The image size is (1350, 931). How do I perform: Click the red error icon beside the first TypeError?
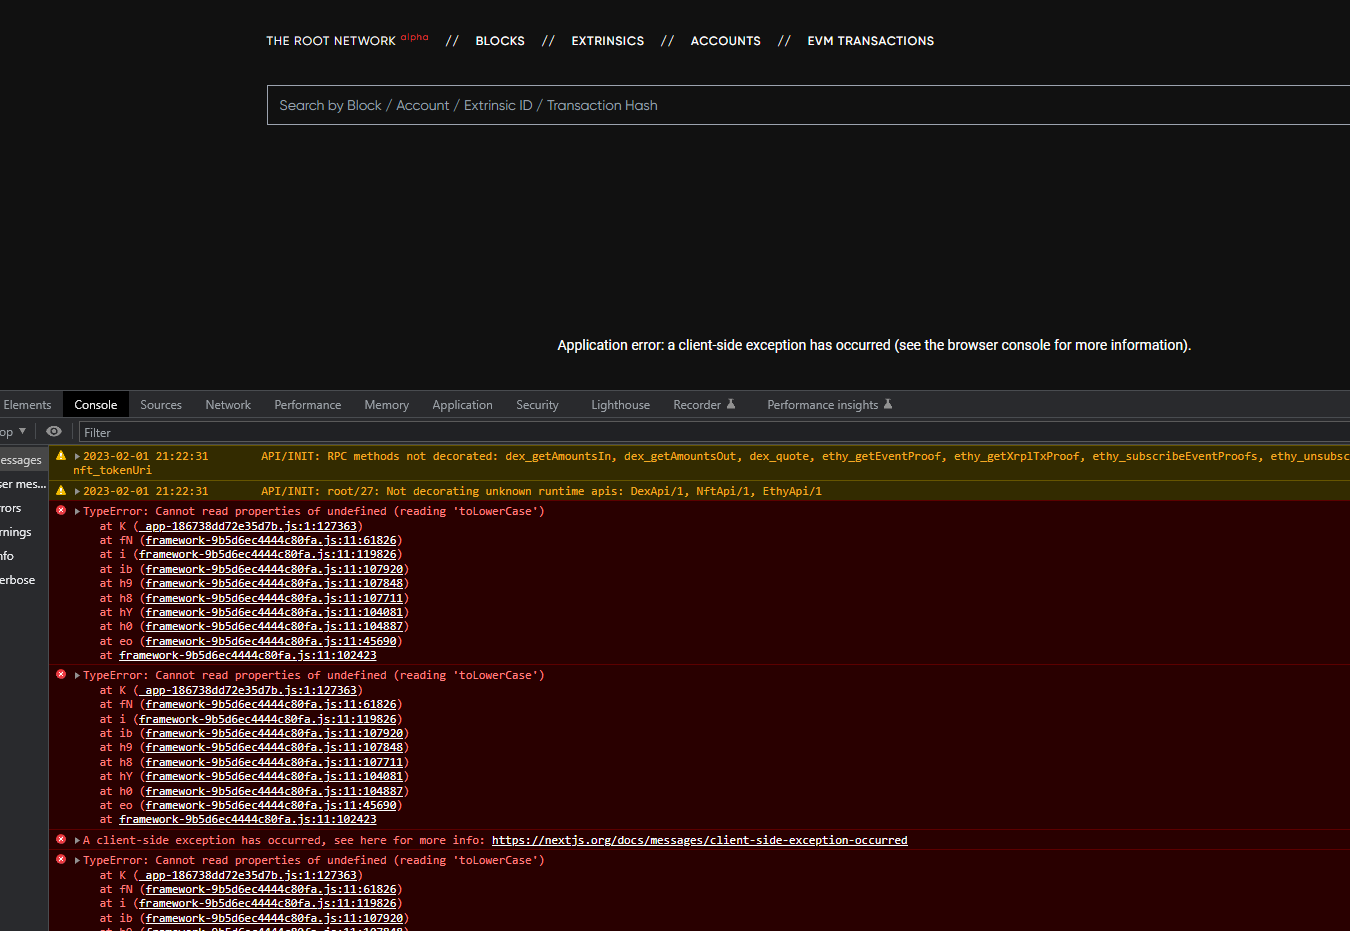tap(60, 510)
